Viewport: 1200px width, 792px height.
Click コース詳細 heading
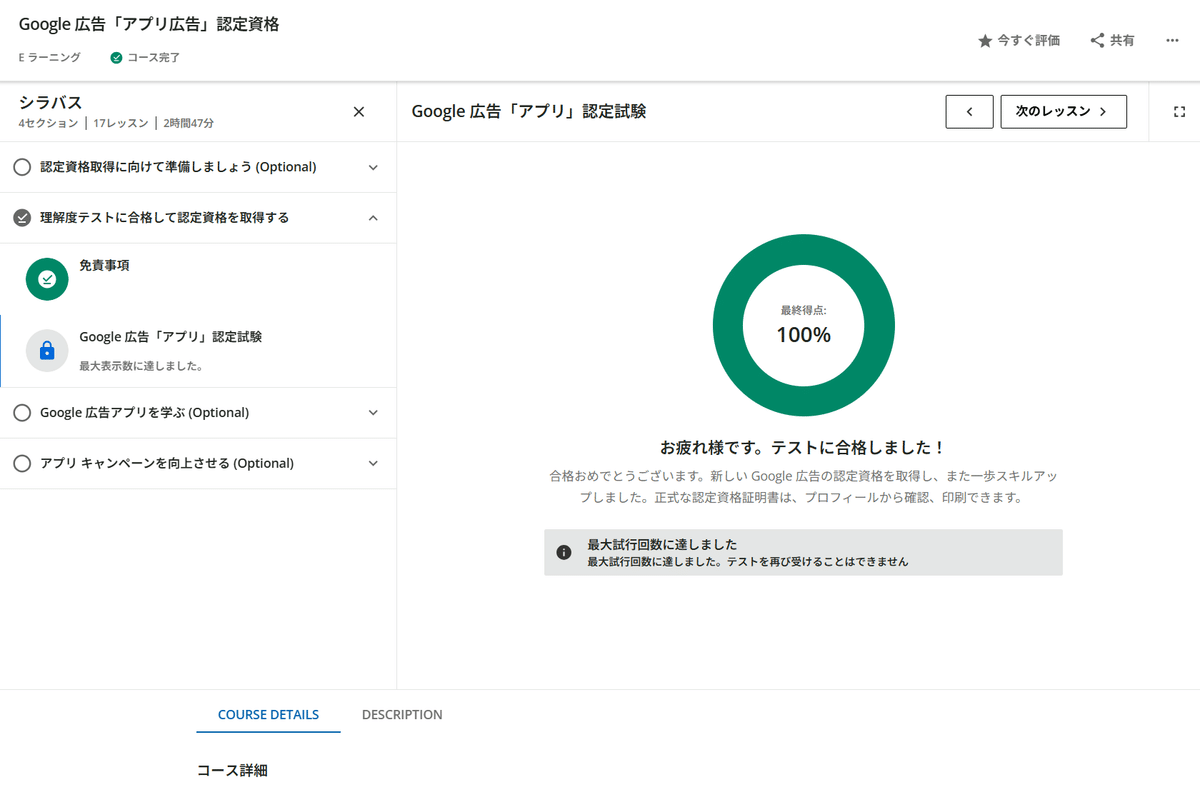[232, 770]
